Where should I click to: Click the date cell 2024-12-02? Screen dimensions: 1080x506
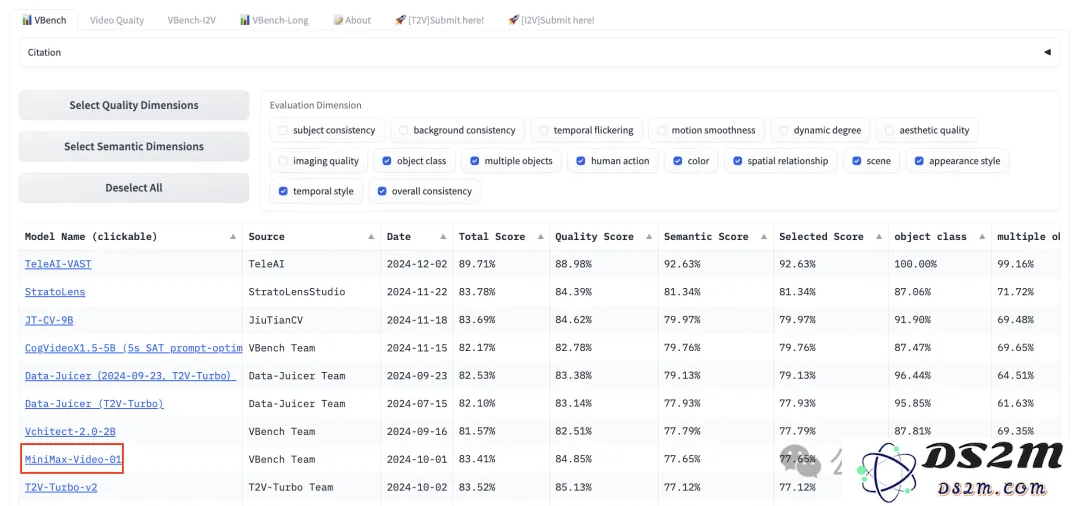417,264
